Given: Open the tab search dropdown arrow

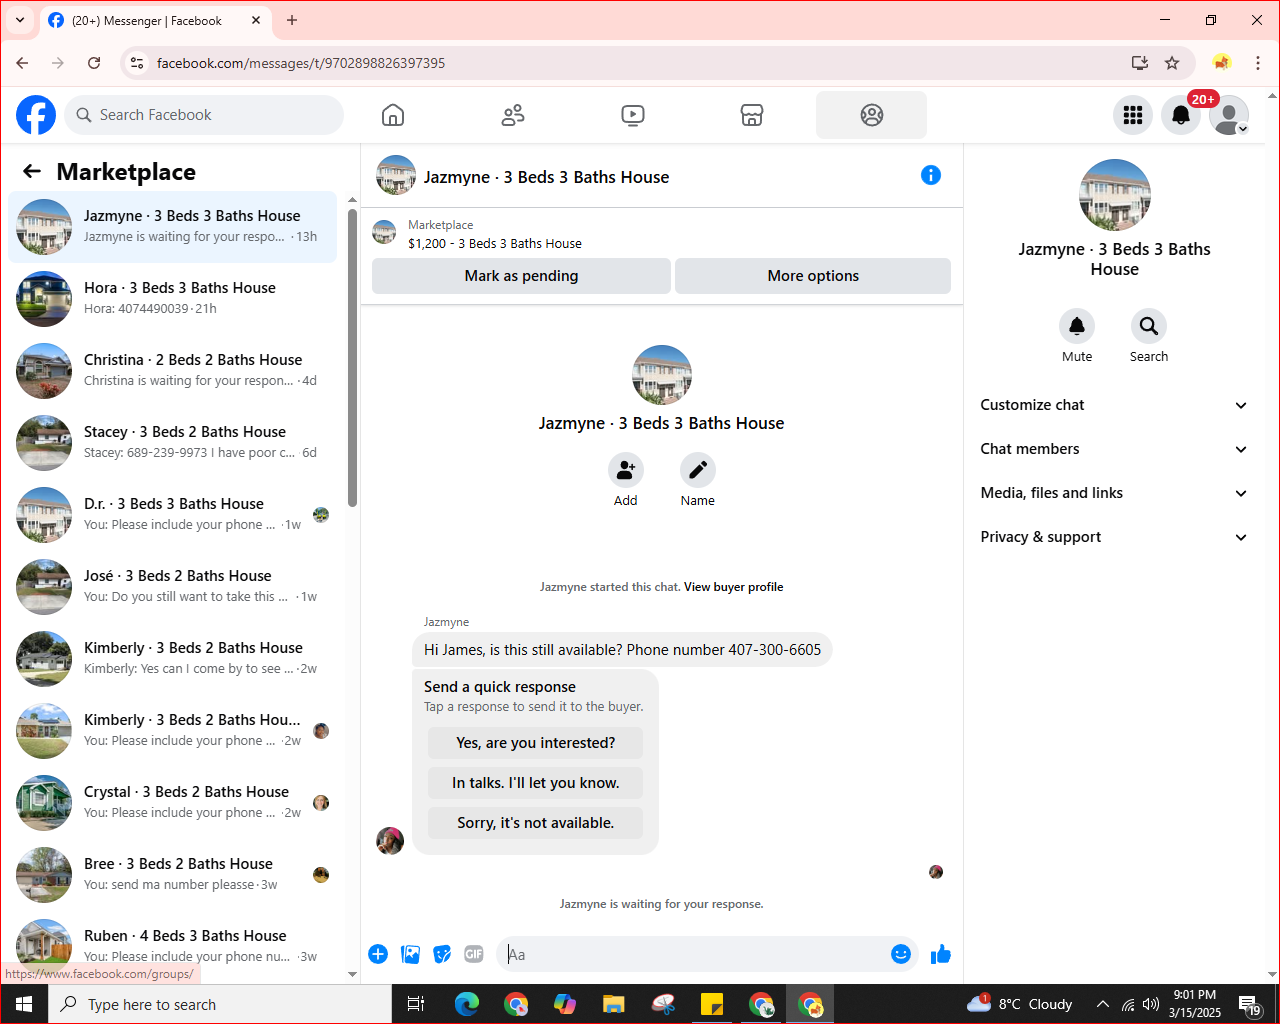Looking at the screenshot, I should 20,20.
